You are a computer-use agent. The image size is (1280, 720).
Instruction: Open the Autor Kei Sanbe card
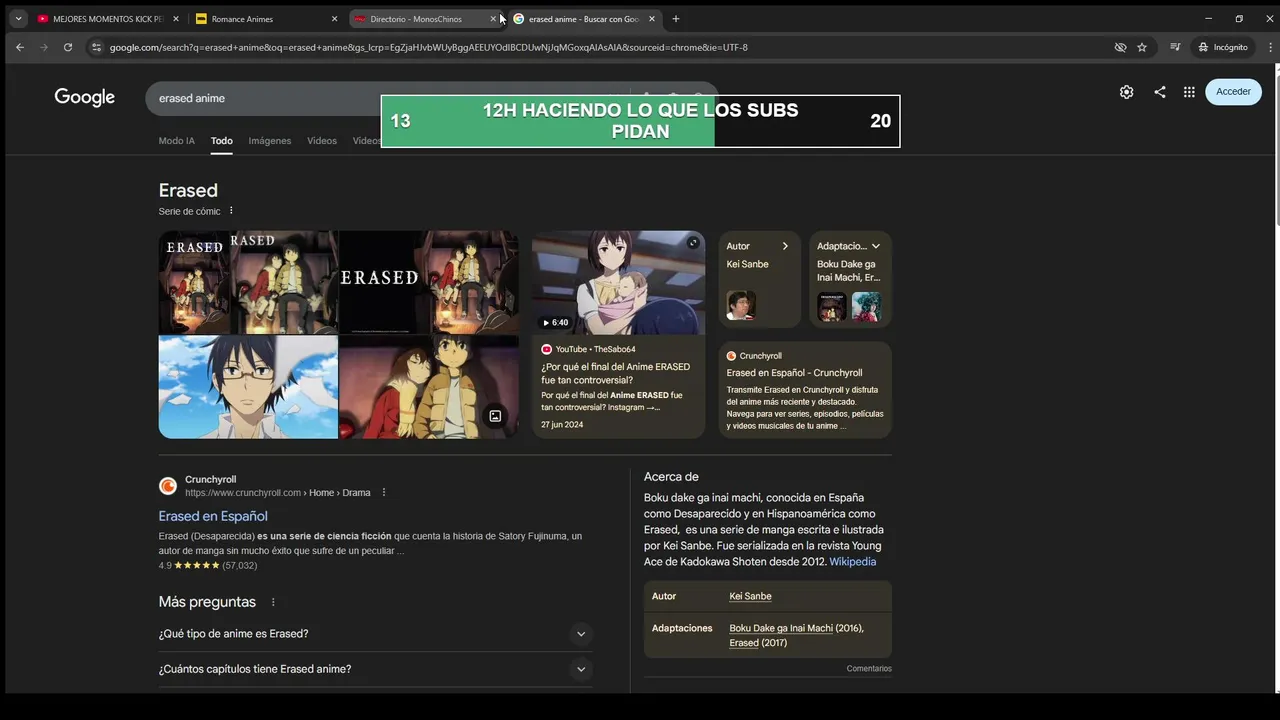[759, 279]
